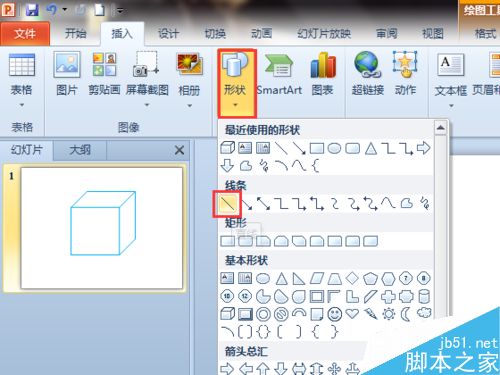Choose the cylinder (can) in 基本形状
500x375 pixels.
424,296
